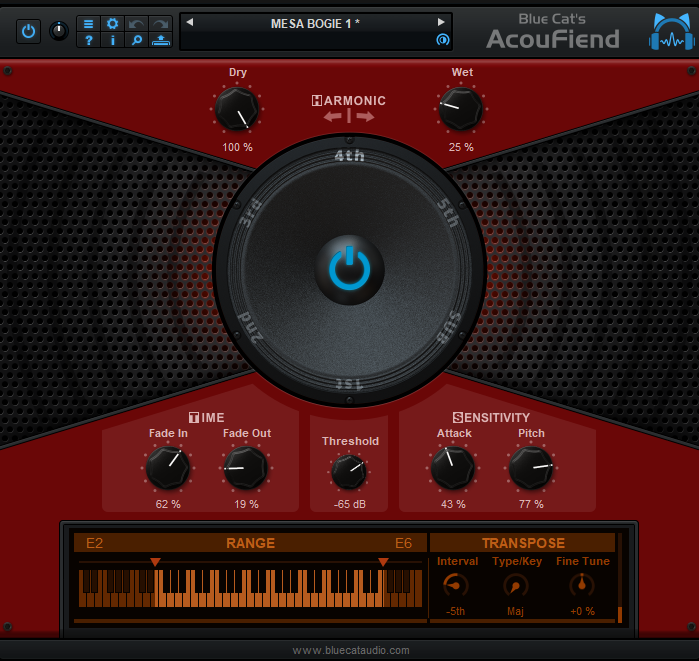Image resolution: width=699 pixels, height=661 pixels.
Task: Click the undo arrow icon
Action: 136,24
